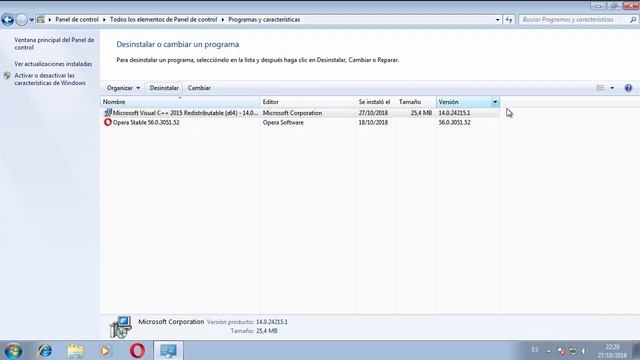Click Control Panel taskbar button

point(168,351)
